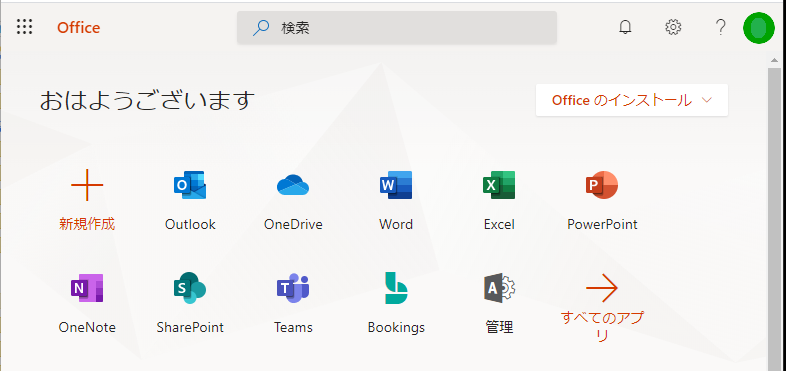
Task: Click the すべてのアプリ text link
Action: 602,326
